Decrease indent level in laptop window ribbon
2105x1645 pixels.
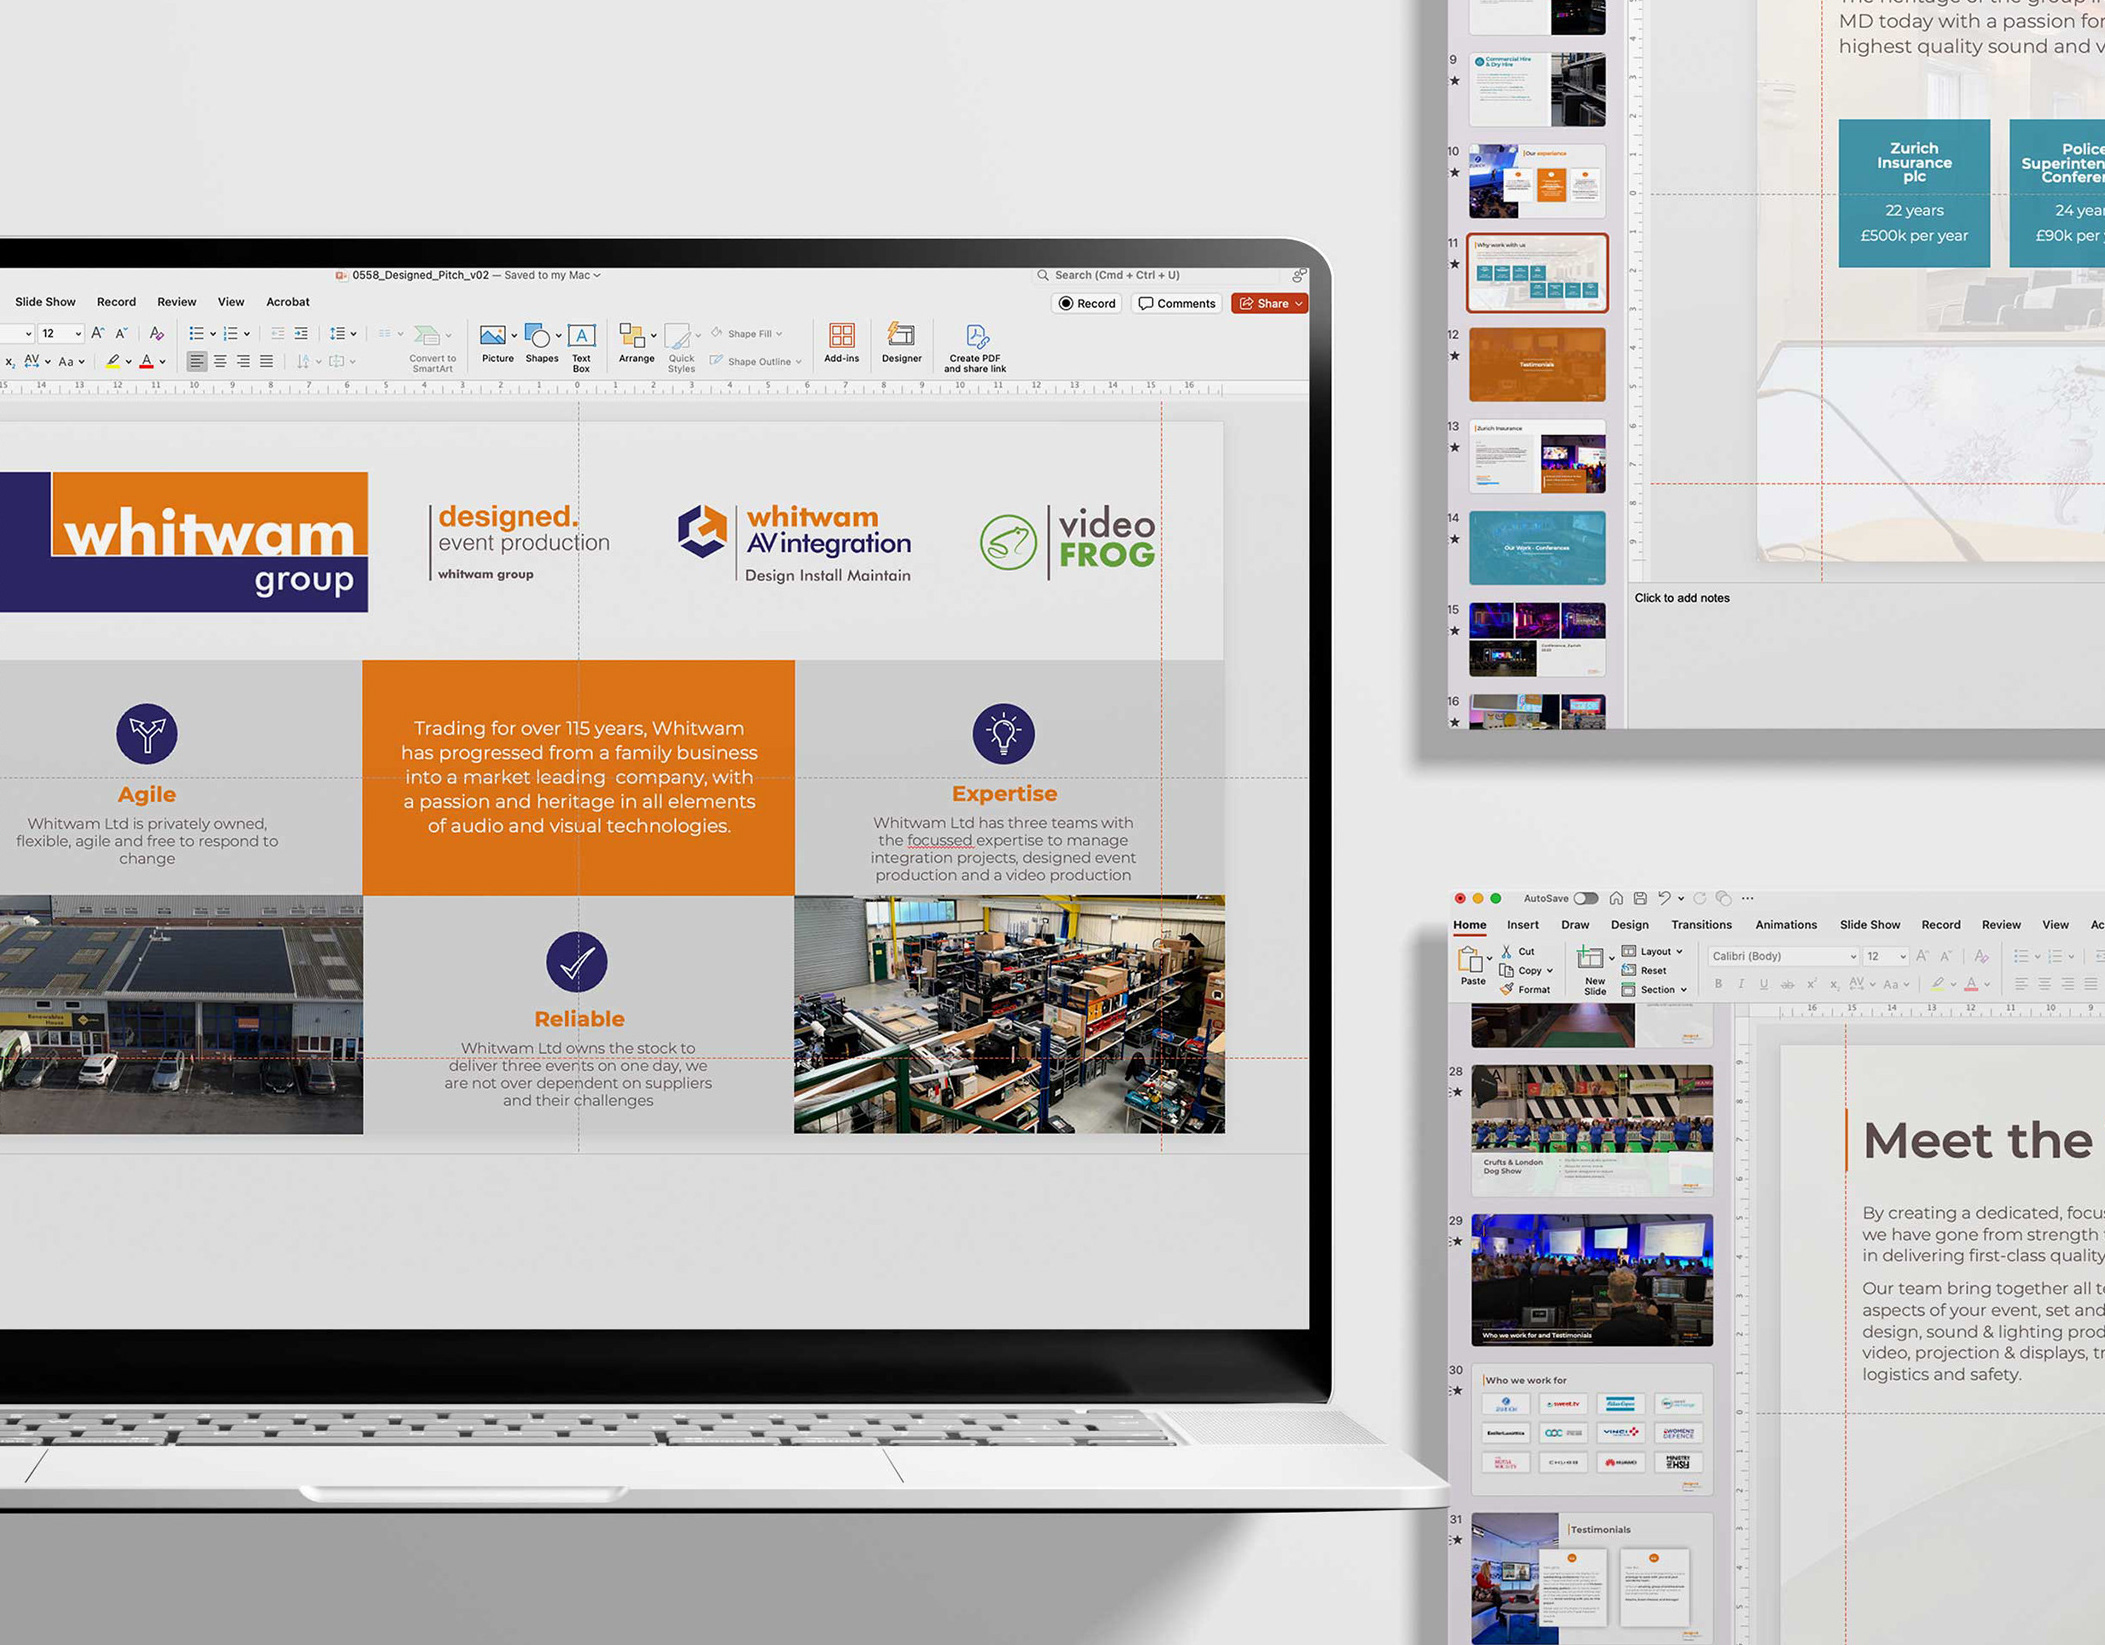pyautogui.click(x=277, y=334)
